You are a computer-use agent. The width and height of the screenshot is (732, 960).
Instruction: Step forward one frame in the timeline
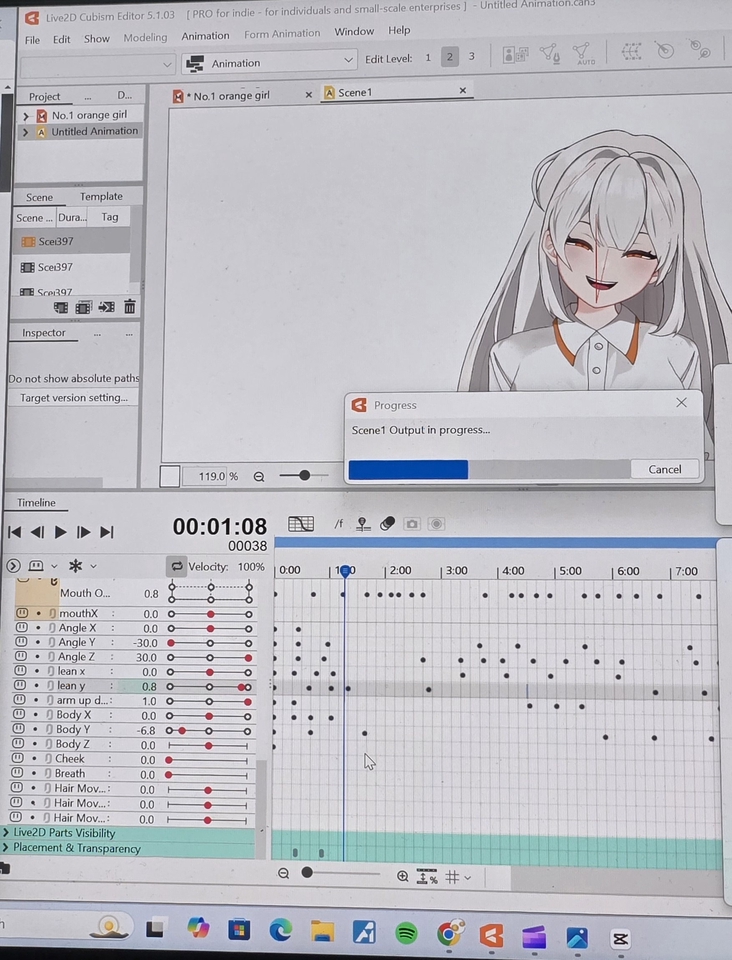(x=84, y=532)
